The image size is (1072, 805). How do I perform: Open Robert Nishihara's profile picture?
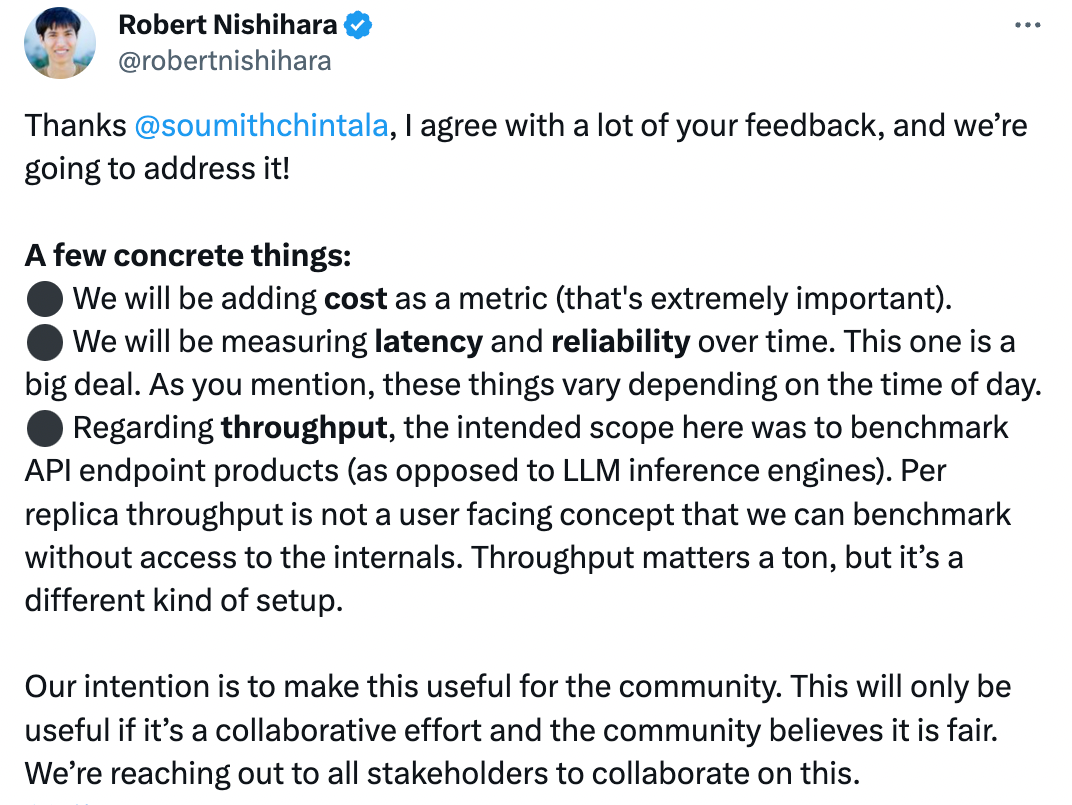click(59, 42)
